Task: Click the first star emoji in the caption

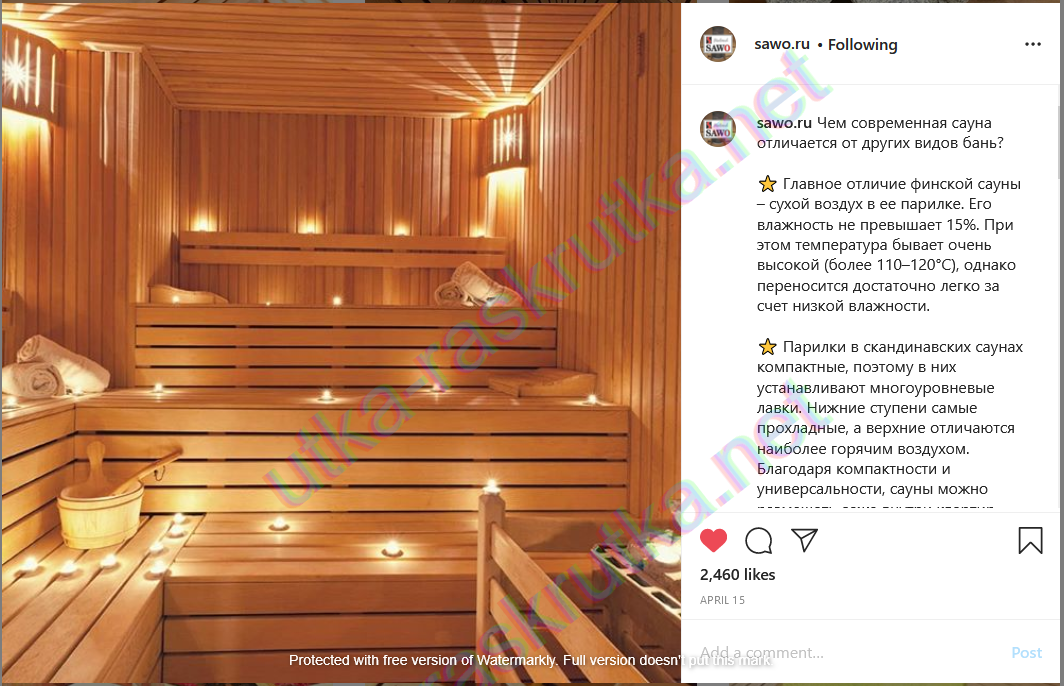Action: click(767, 184)
